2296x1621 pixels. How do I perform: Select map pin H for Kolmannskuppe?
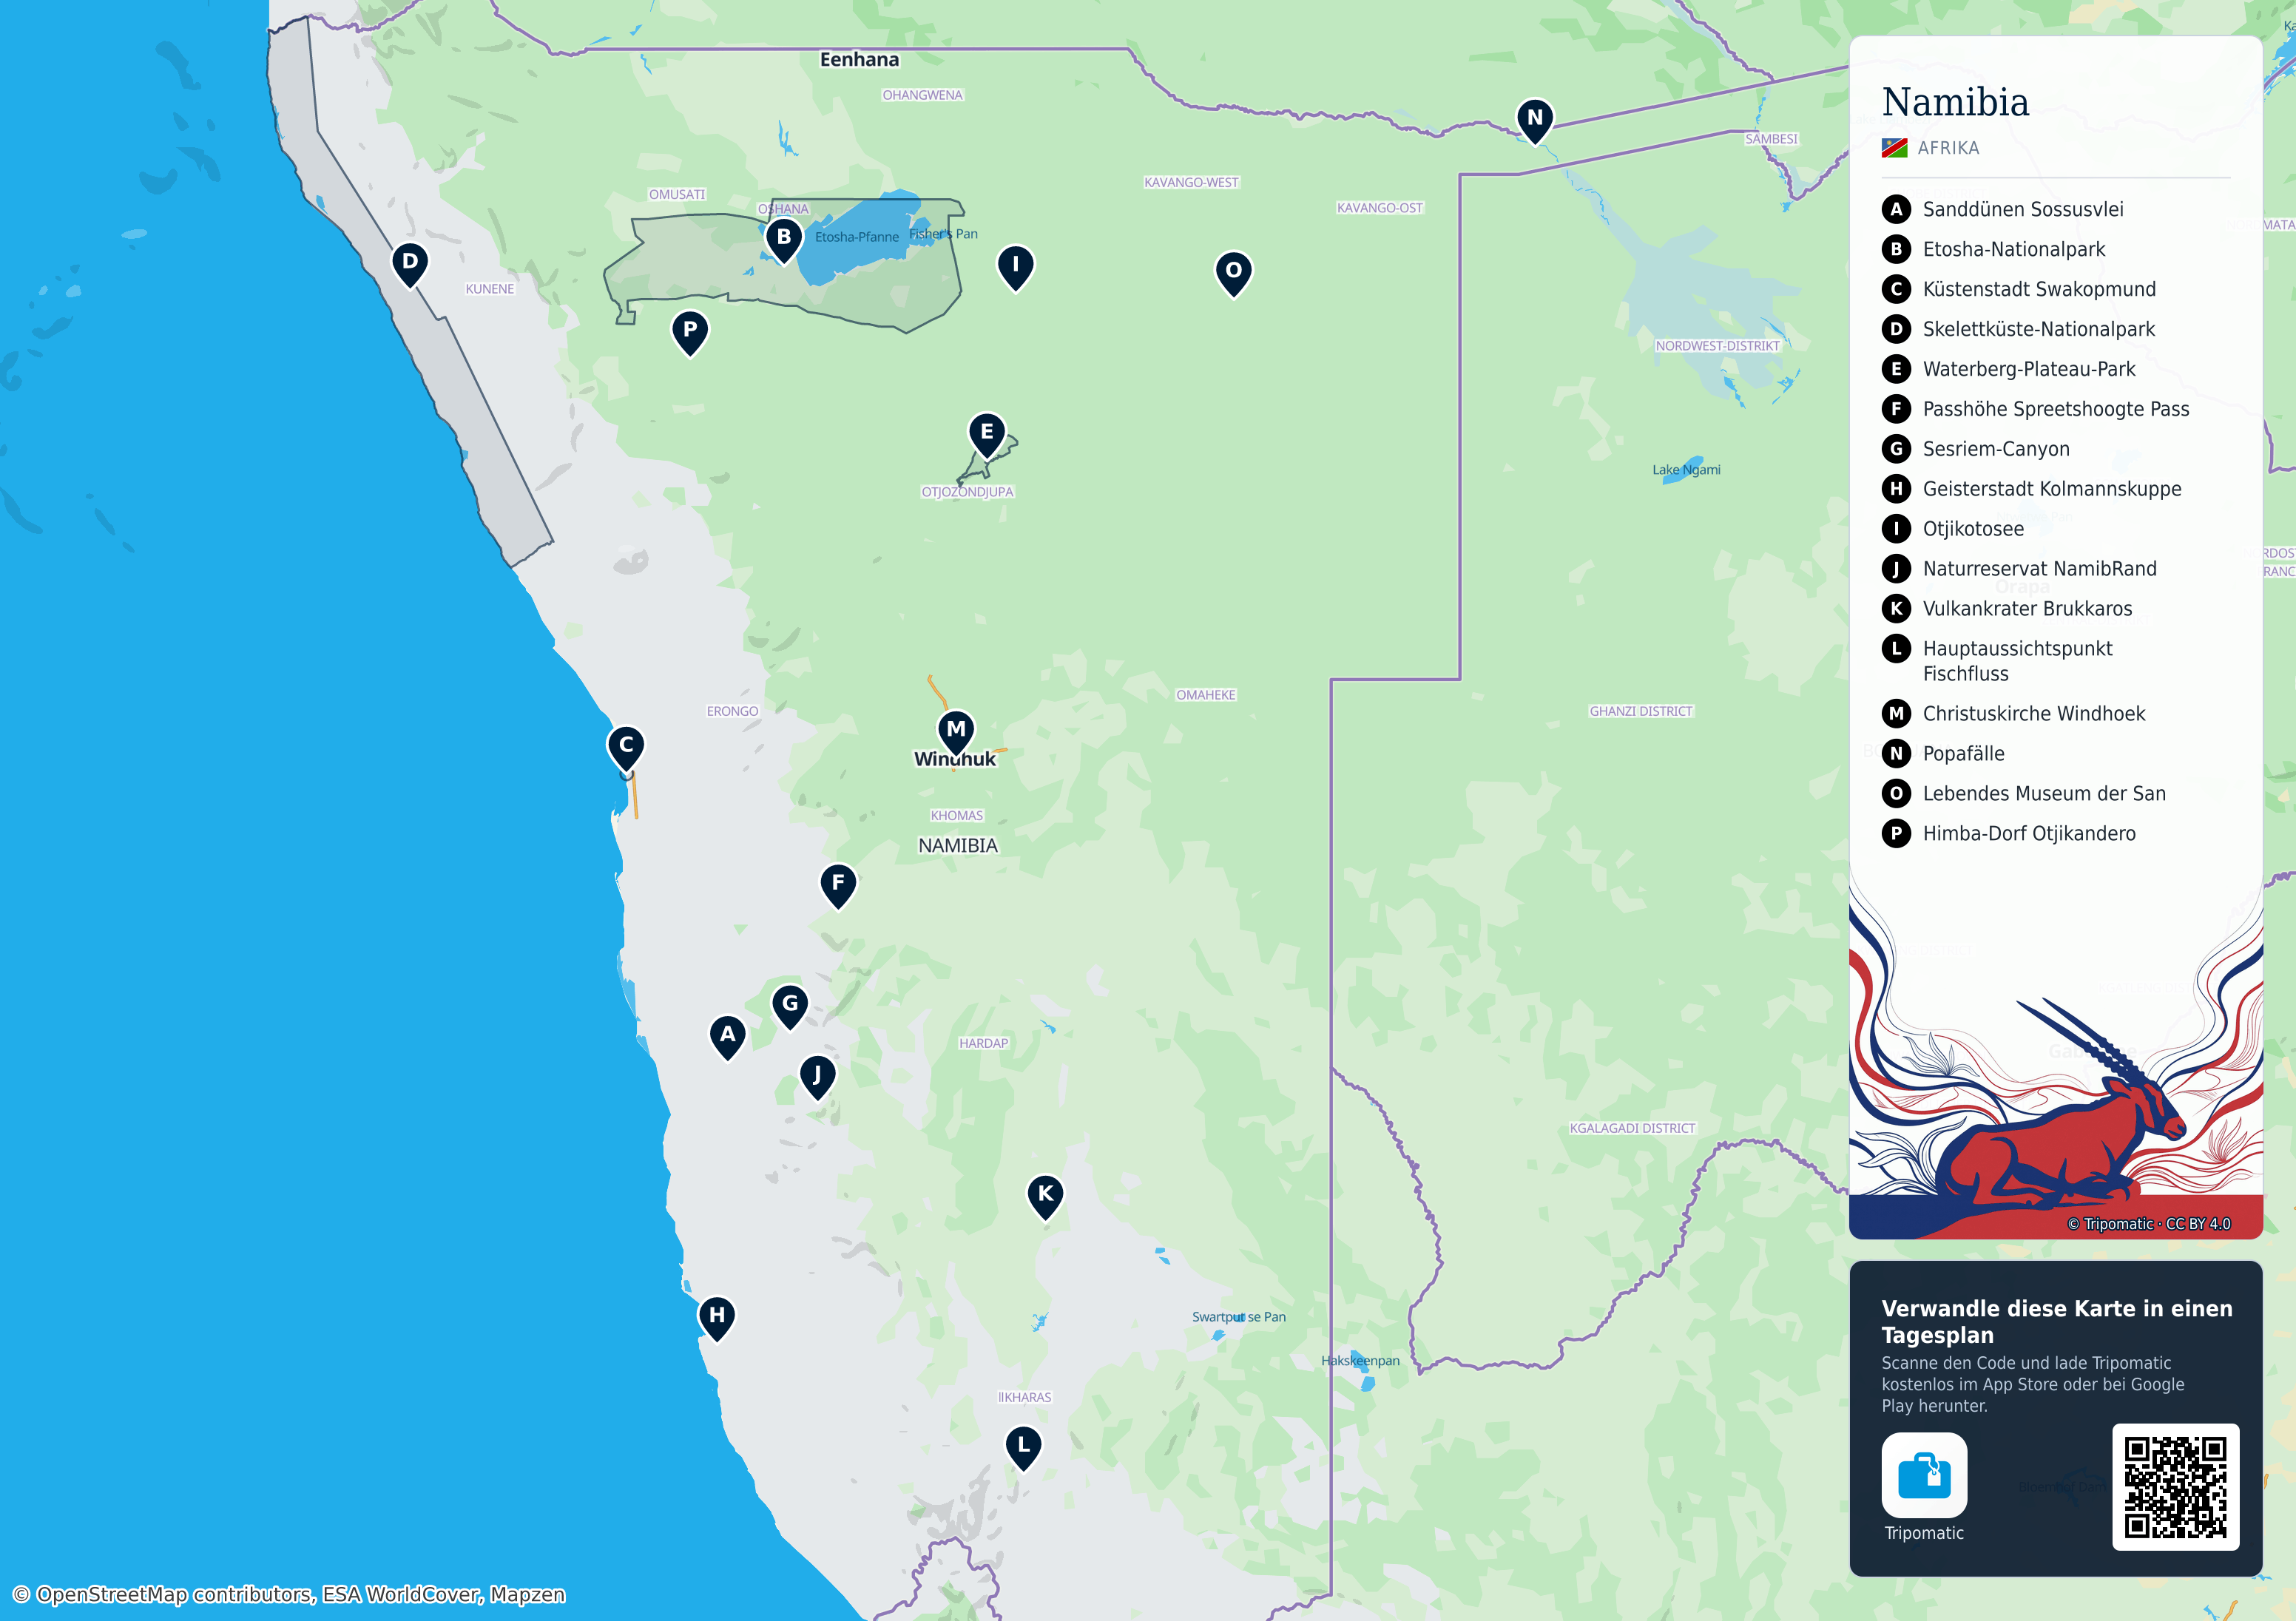716,1317
